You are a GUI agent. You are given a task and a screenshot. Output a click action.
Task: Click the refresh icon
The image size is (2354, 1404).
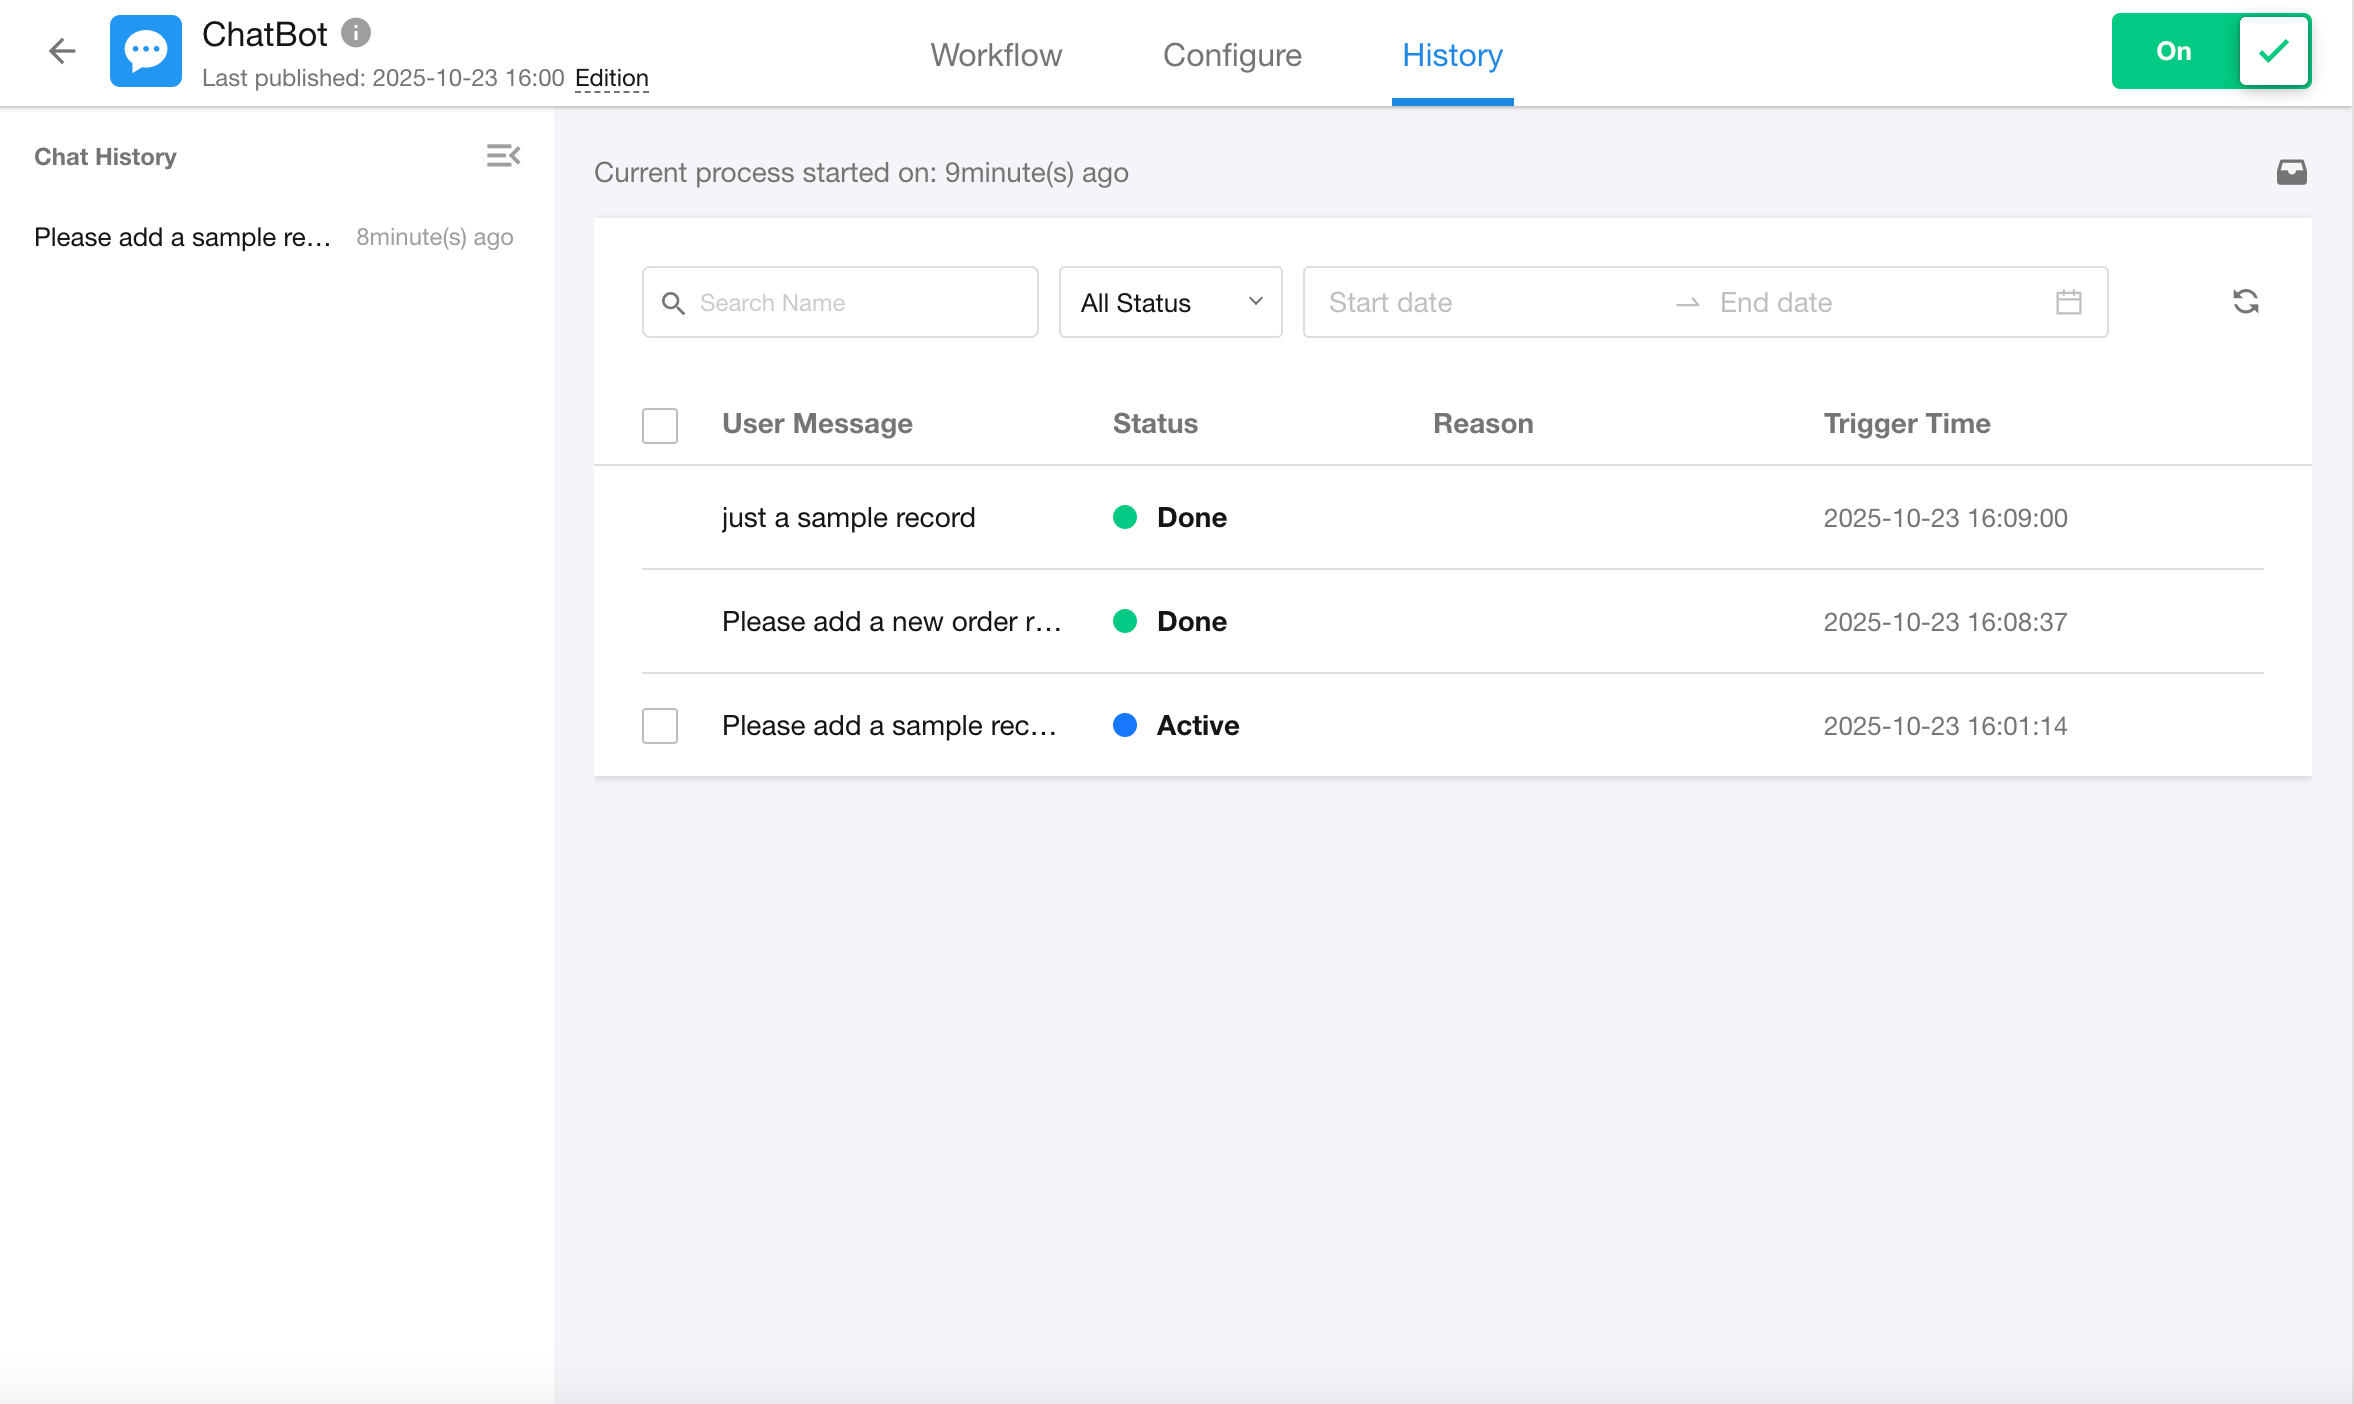point(2246,302)
